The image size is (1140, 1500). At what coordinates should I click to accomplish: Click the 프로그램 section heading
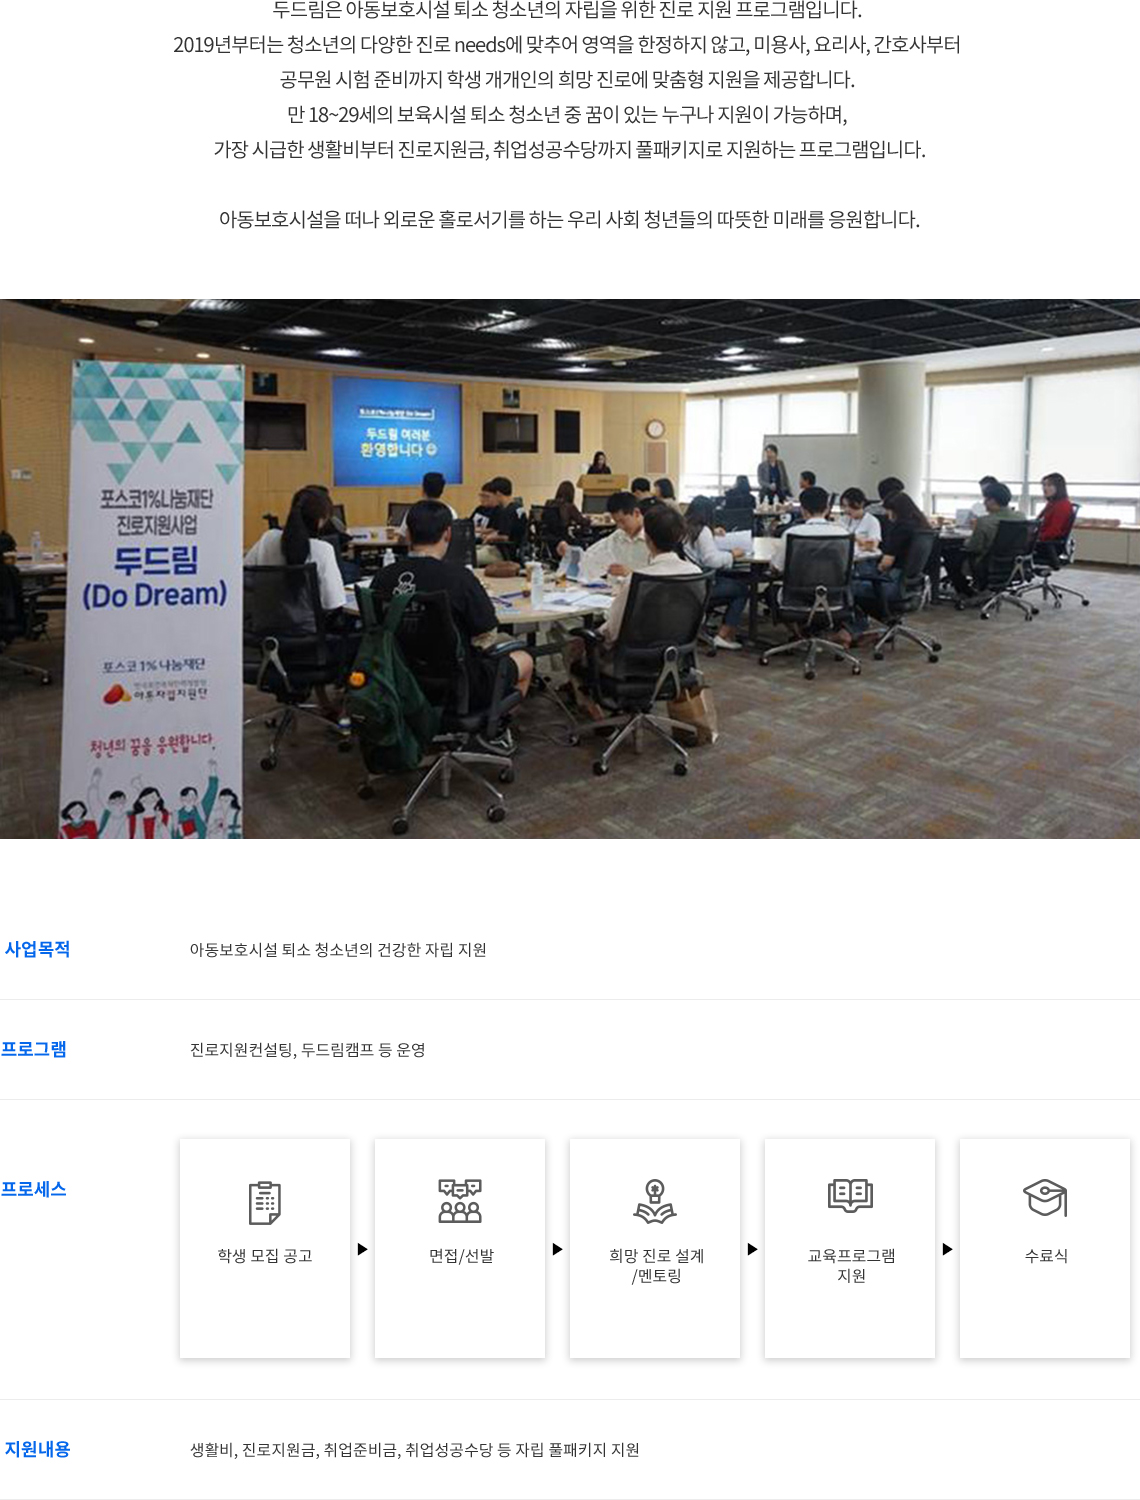pyautogui.click(x=33, y=1049)
